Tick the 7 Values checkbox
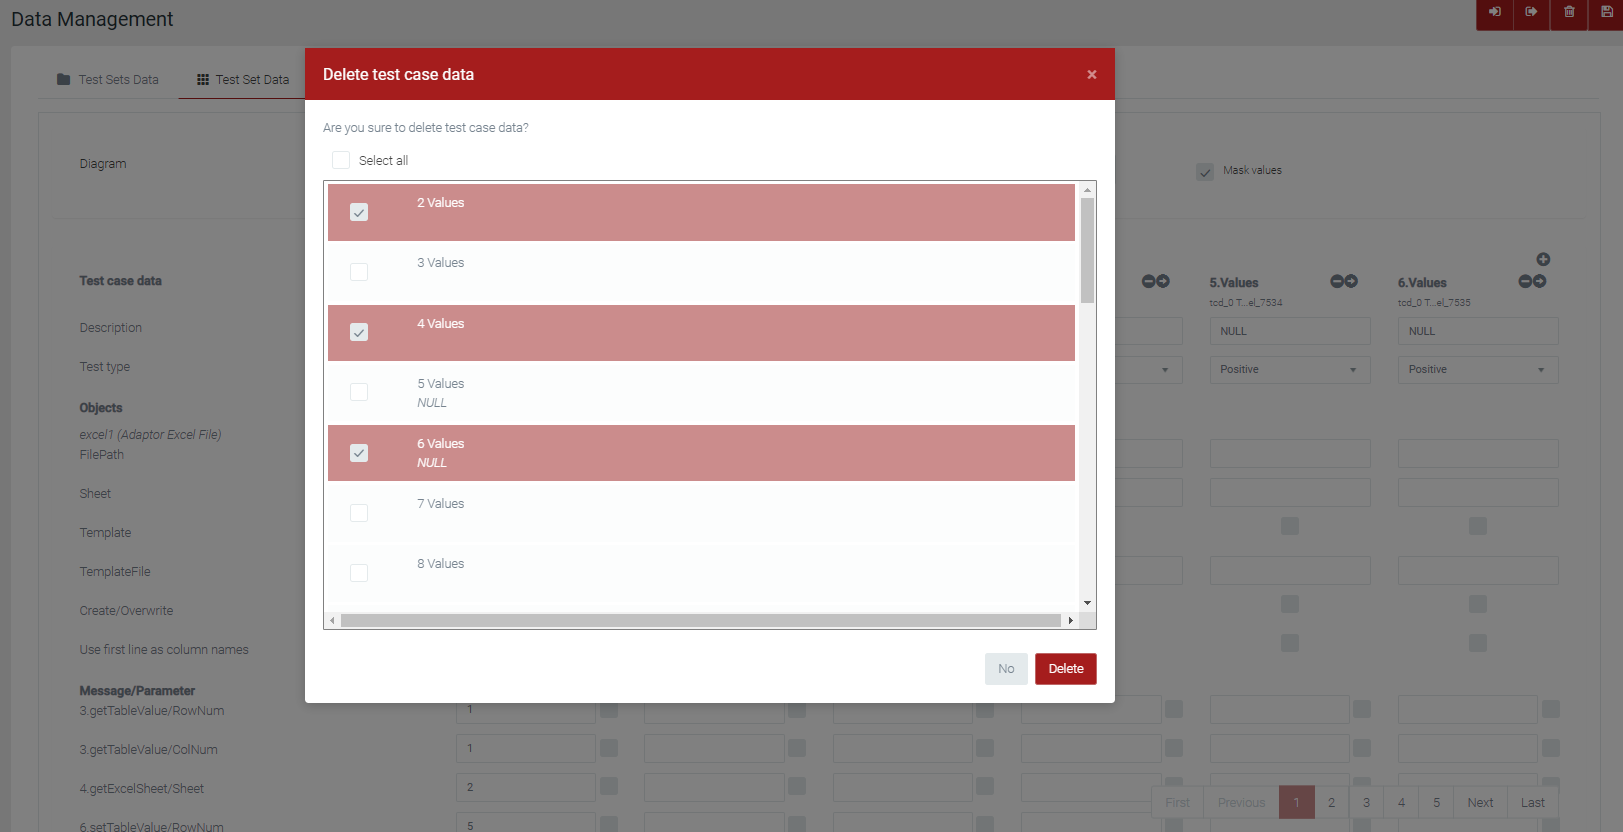This screenshot has width=1623, height=832. [x=359, y=513]
